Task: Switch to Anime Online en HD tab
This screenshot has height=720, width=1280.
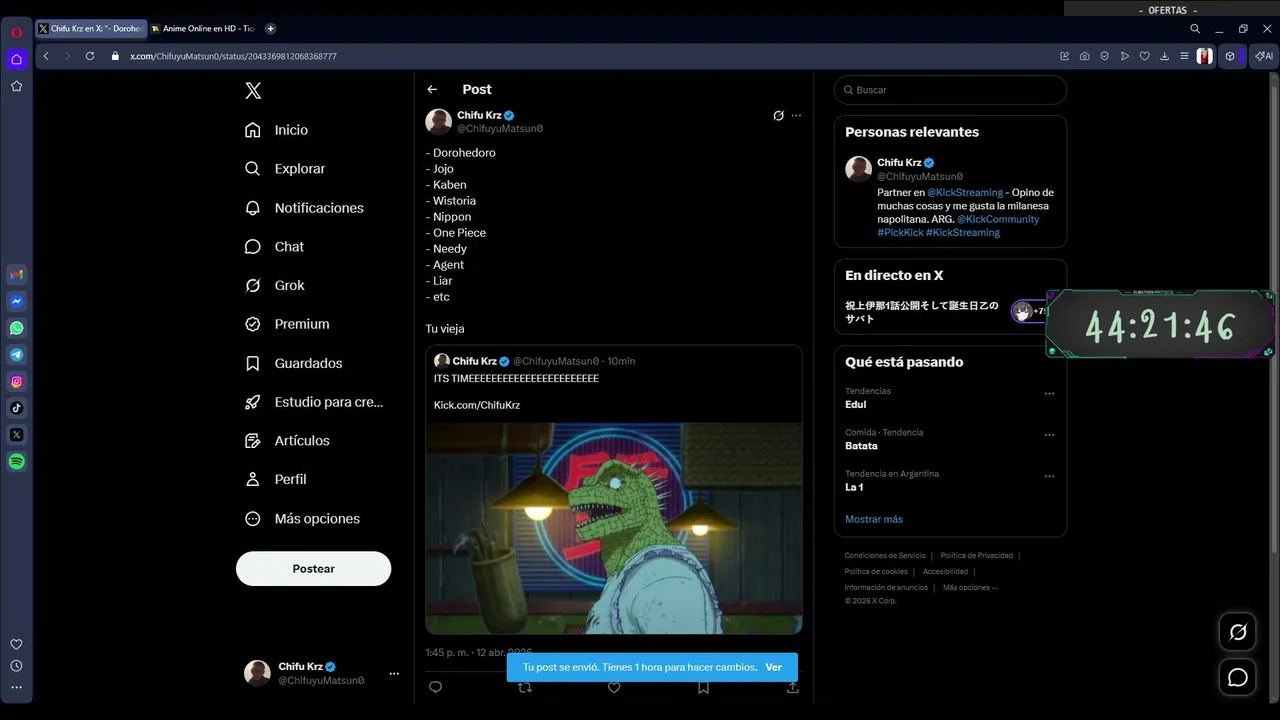Action: pos(203,29)
